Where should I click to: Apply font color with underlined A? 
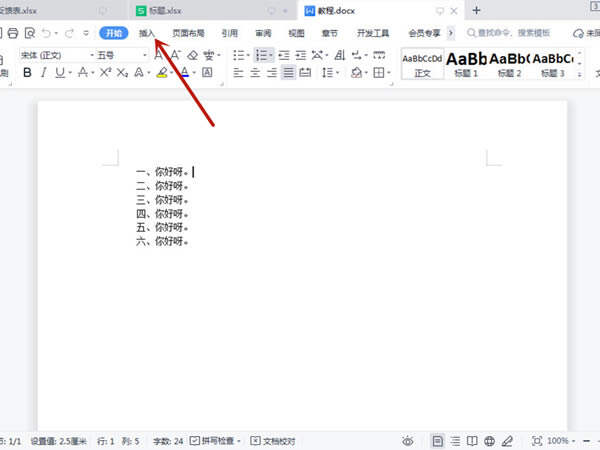point(185,72)
